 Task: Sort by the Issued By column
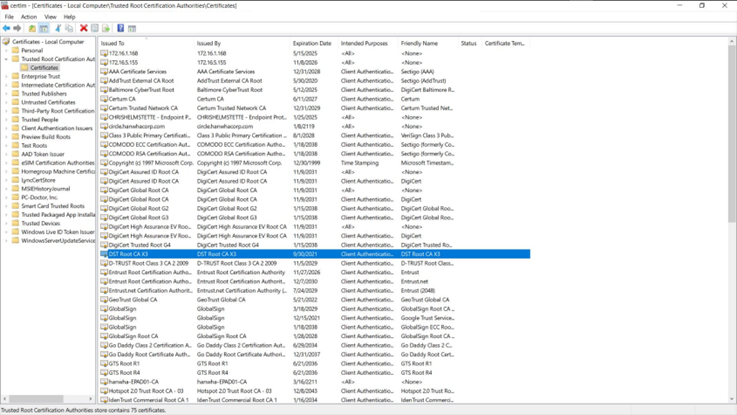243,43
